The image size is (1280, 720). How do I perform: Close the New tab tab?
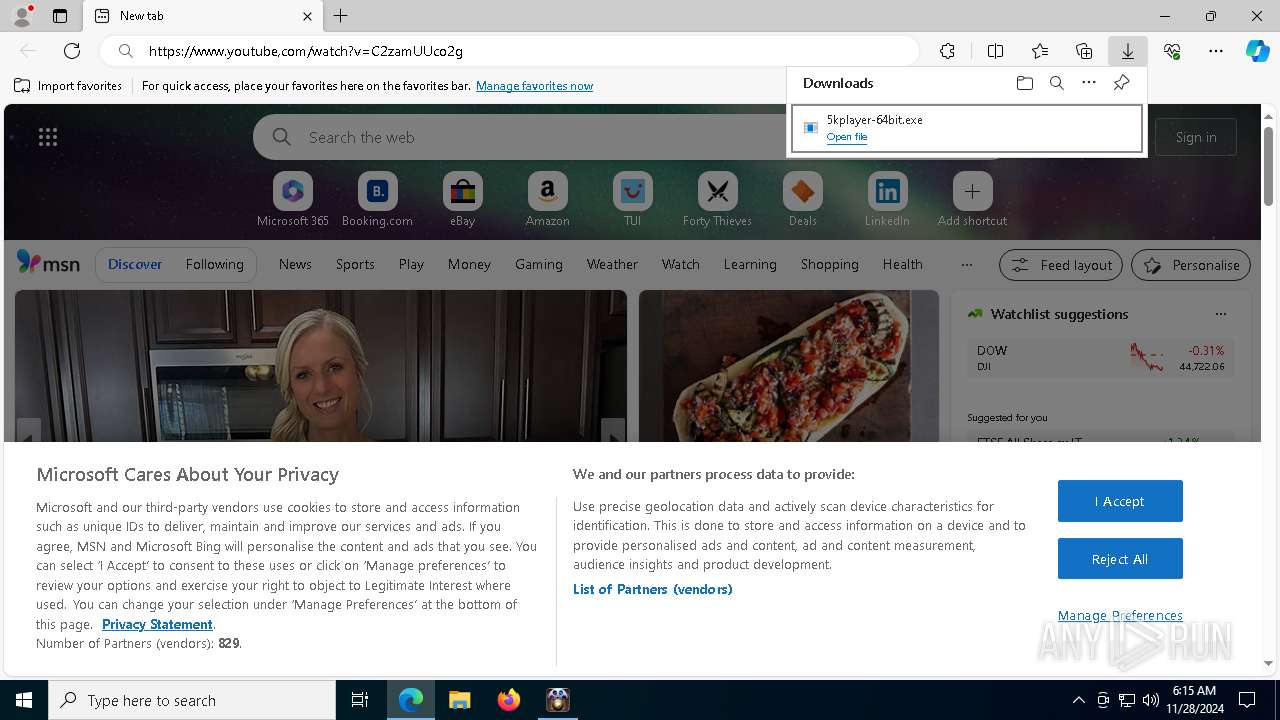[x=307, y=16]
